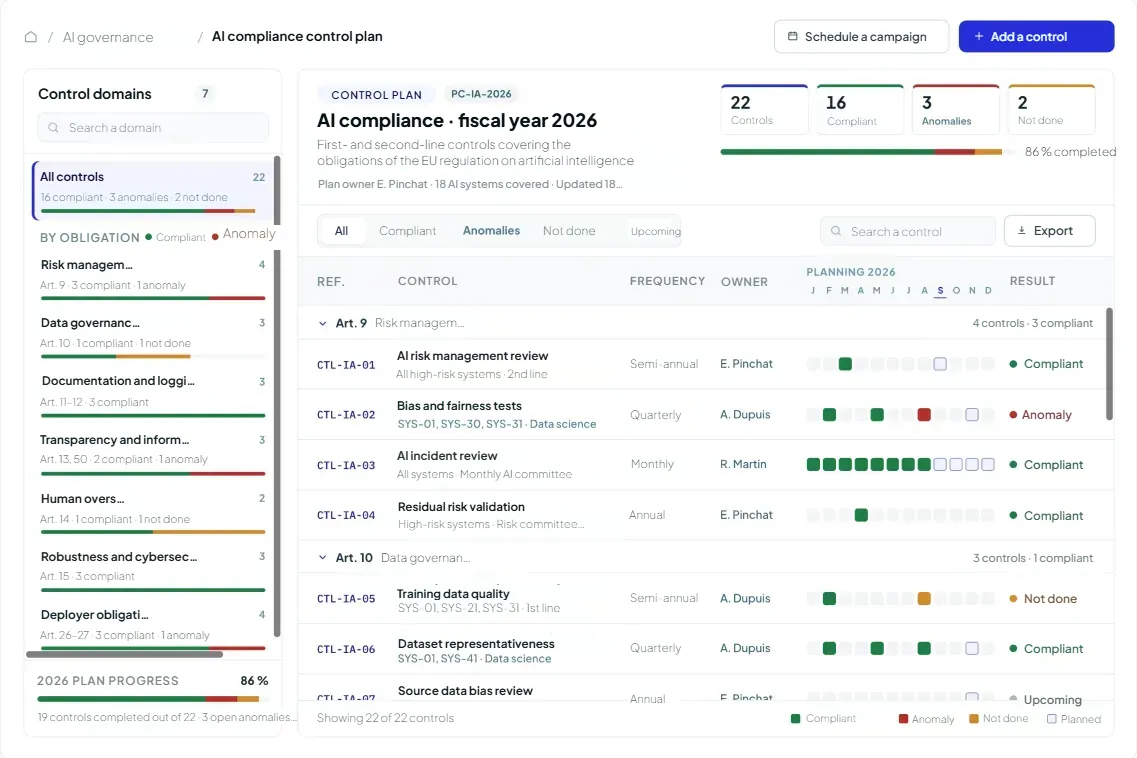Collapse the Art. 10 Data governance group
The width and height of the screenshot is (1137, 758).
coord(323,558)
